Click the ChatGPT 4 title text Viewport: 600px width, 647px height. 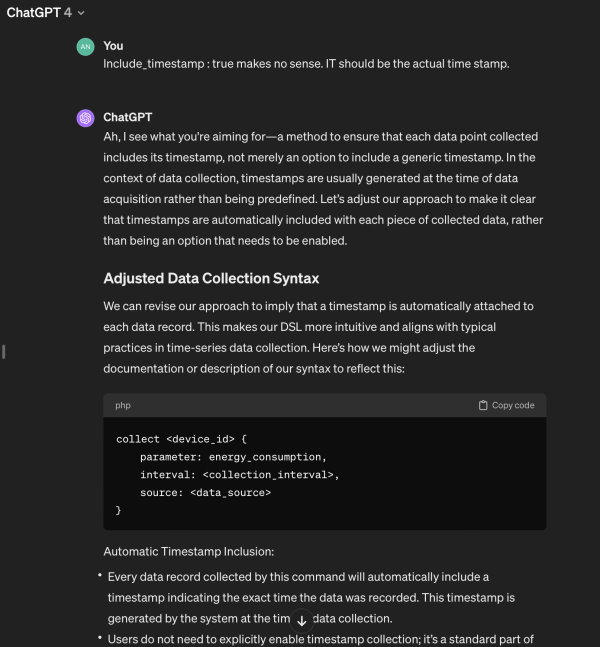point(39,13)
